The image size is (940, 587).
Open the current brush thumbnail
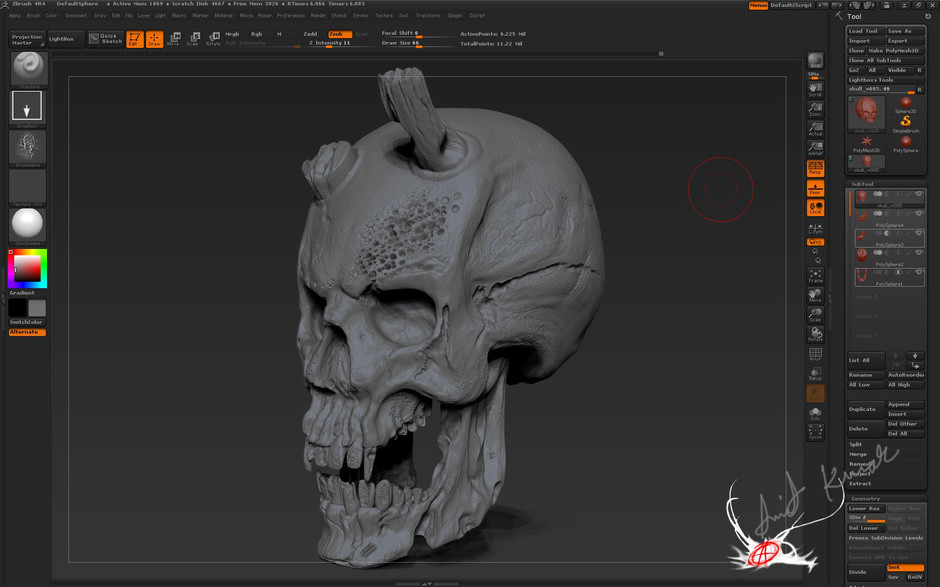click(x=27, y=68)
